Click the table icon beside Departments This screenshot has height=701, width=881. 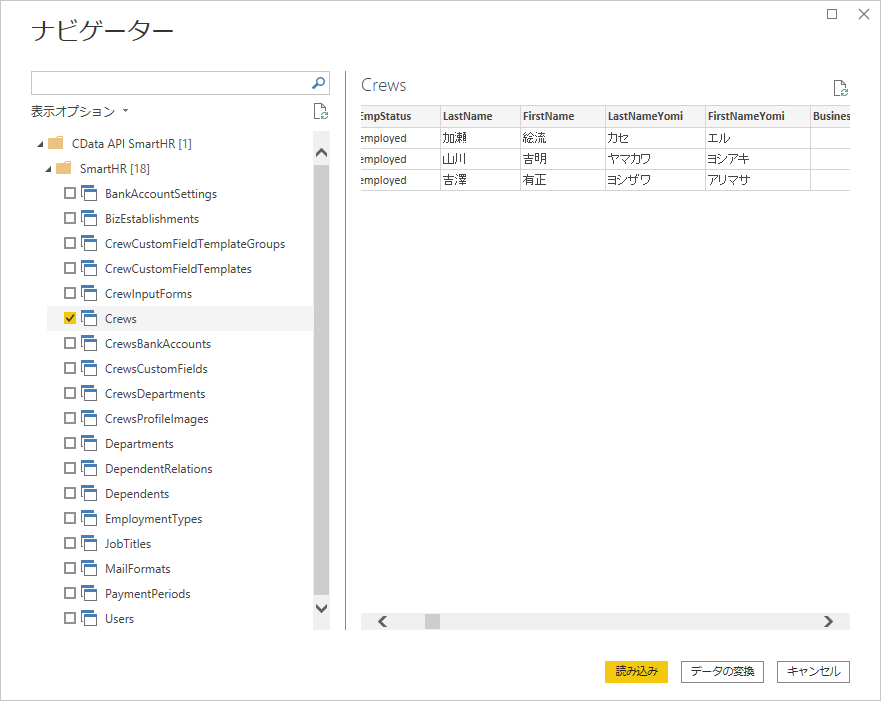89,443
